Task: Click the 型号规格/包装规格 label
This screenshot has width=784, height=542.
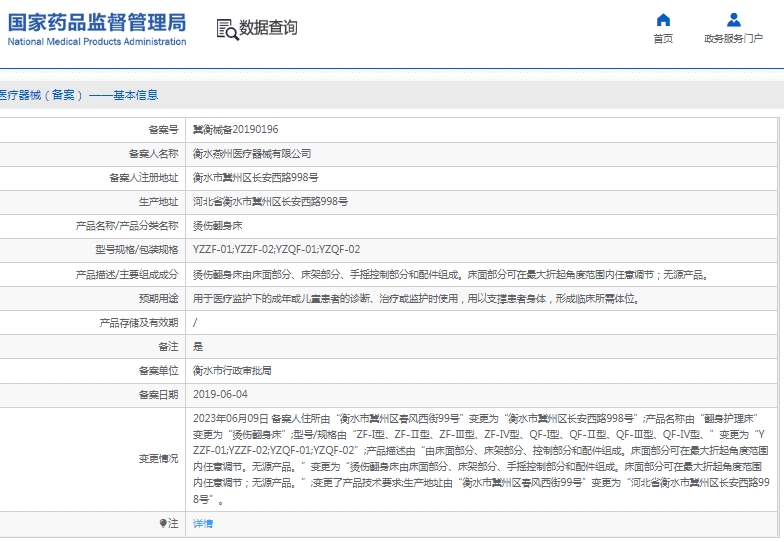Action: (x=136, y=250)
